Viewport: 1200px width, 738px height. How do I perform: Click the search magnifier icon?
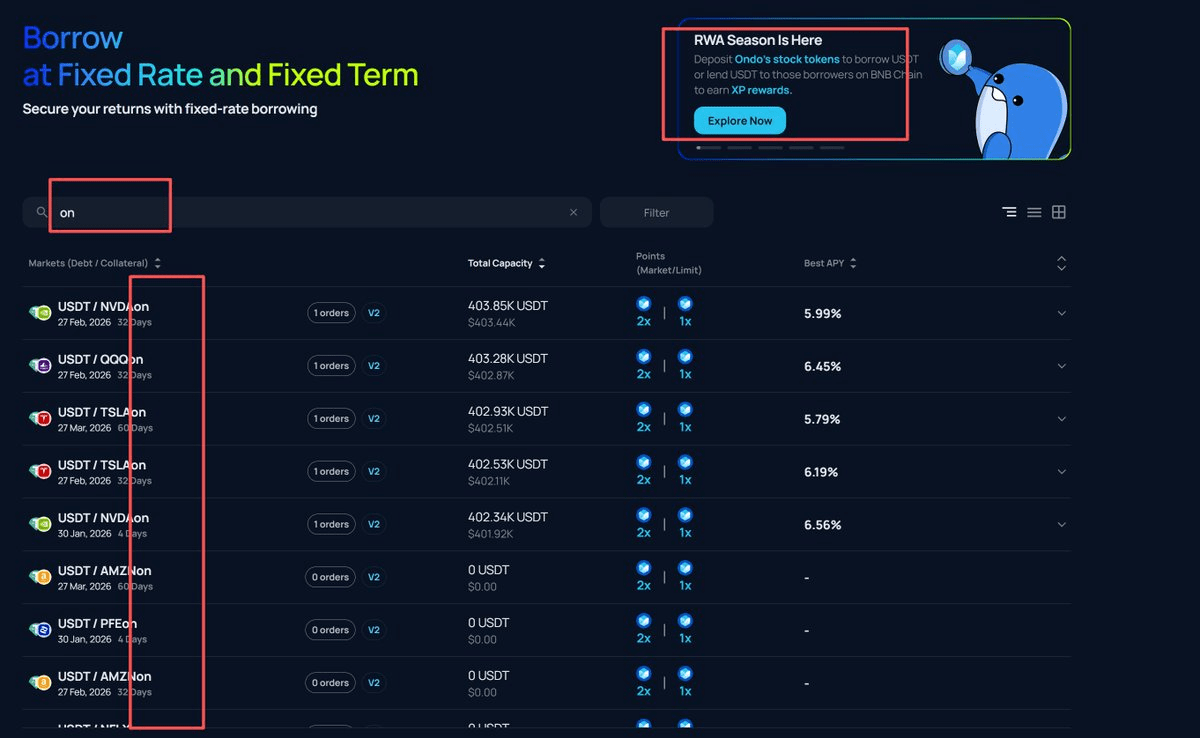click(41, 212)
